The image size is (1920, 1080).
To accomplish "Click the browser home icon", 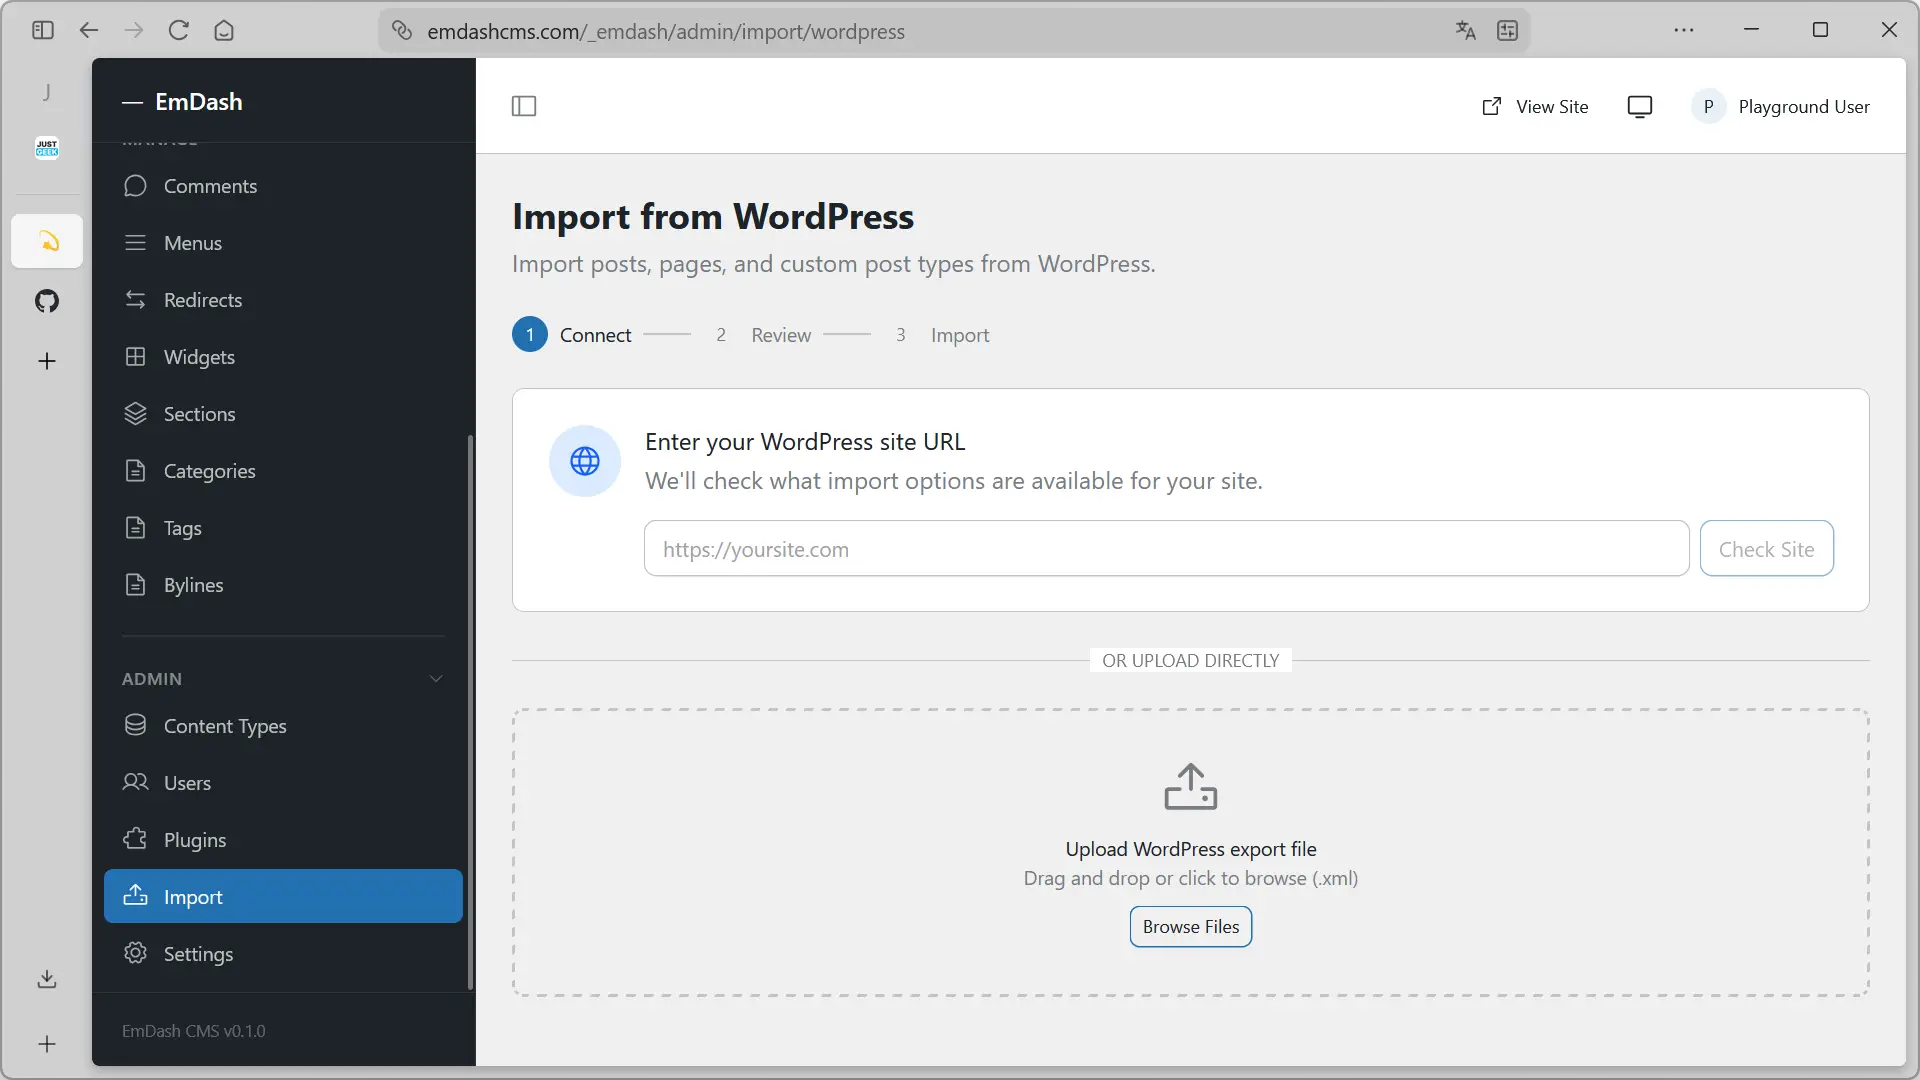I will pos(224,31).
